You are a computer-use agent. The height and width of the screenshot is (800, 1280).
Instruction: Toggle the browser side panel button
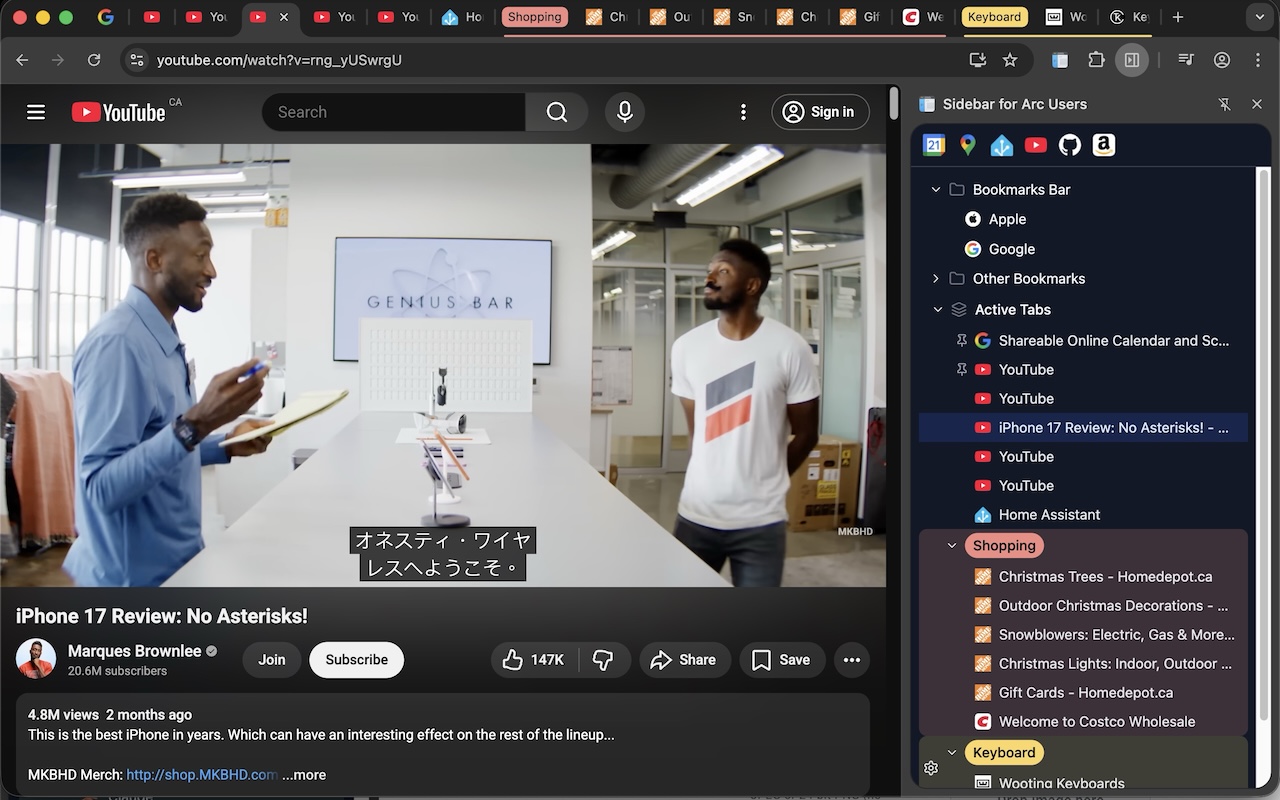click(x=1132, y=60)
